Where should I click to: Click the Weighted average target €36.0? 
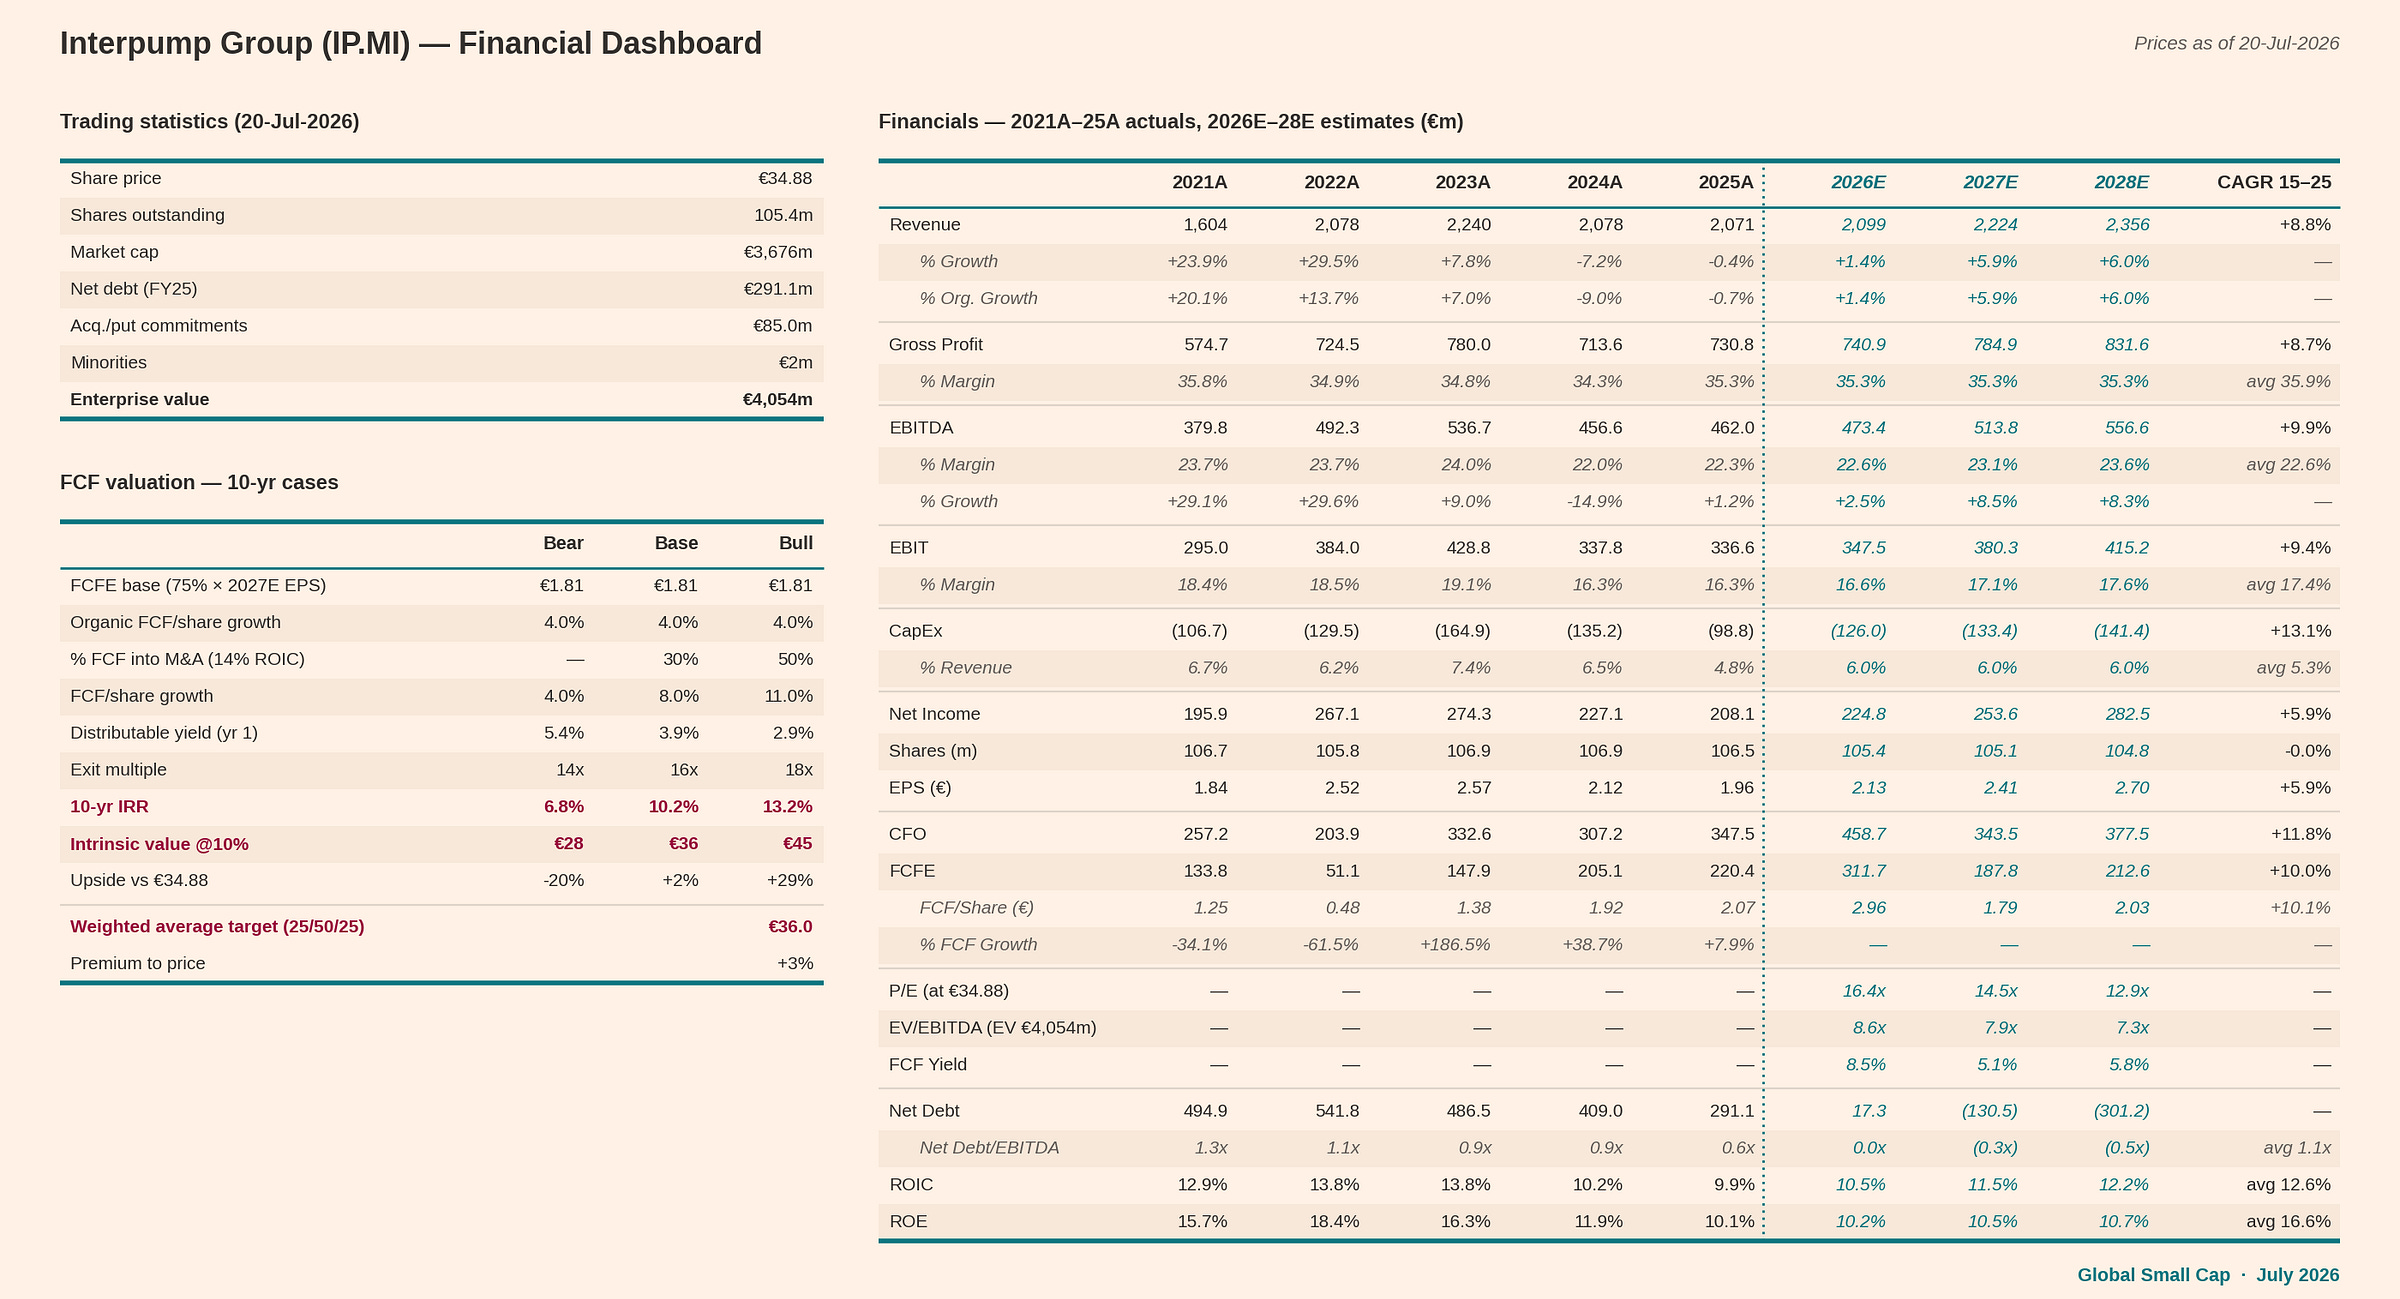click(790, 928)
